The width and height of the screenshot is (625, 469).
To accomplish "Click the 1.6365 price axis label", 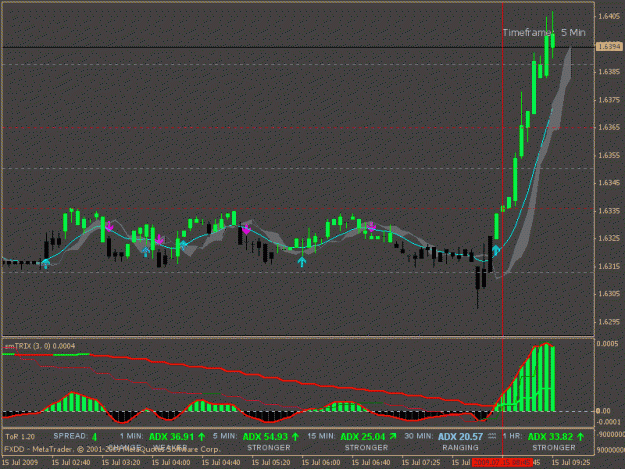I will [609, 128].
